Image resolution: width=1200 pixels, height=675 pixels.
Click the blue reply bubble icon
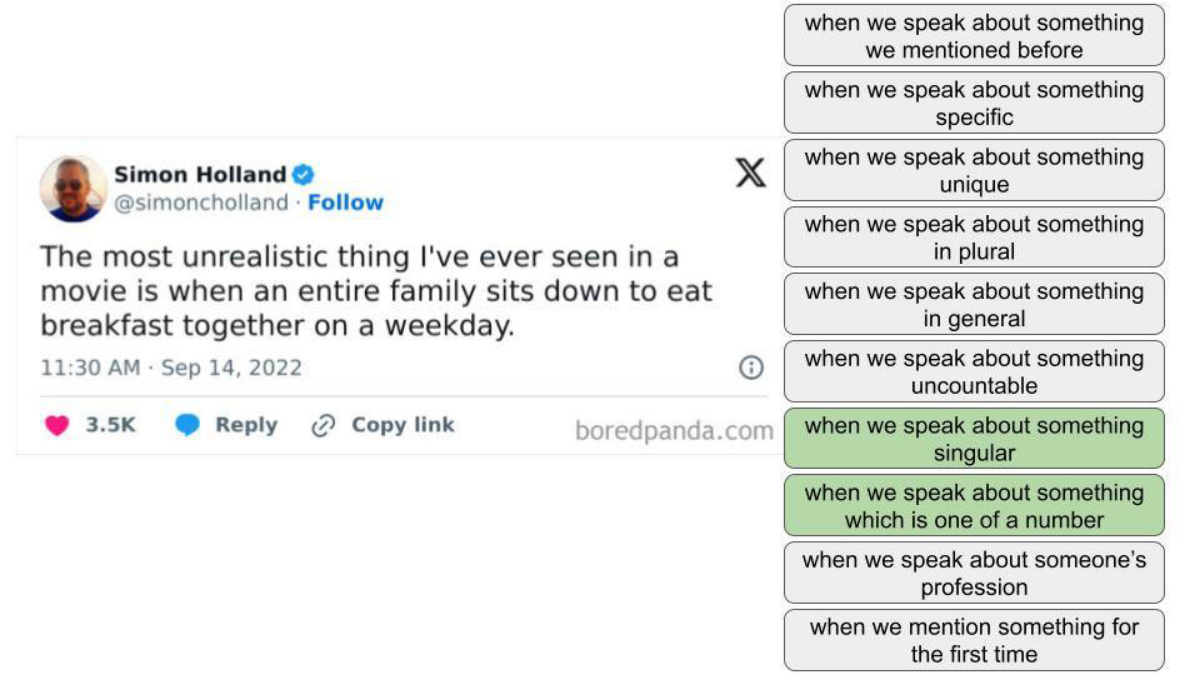pyautogui.click(x=187, y=425)
